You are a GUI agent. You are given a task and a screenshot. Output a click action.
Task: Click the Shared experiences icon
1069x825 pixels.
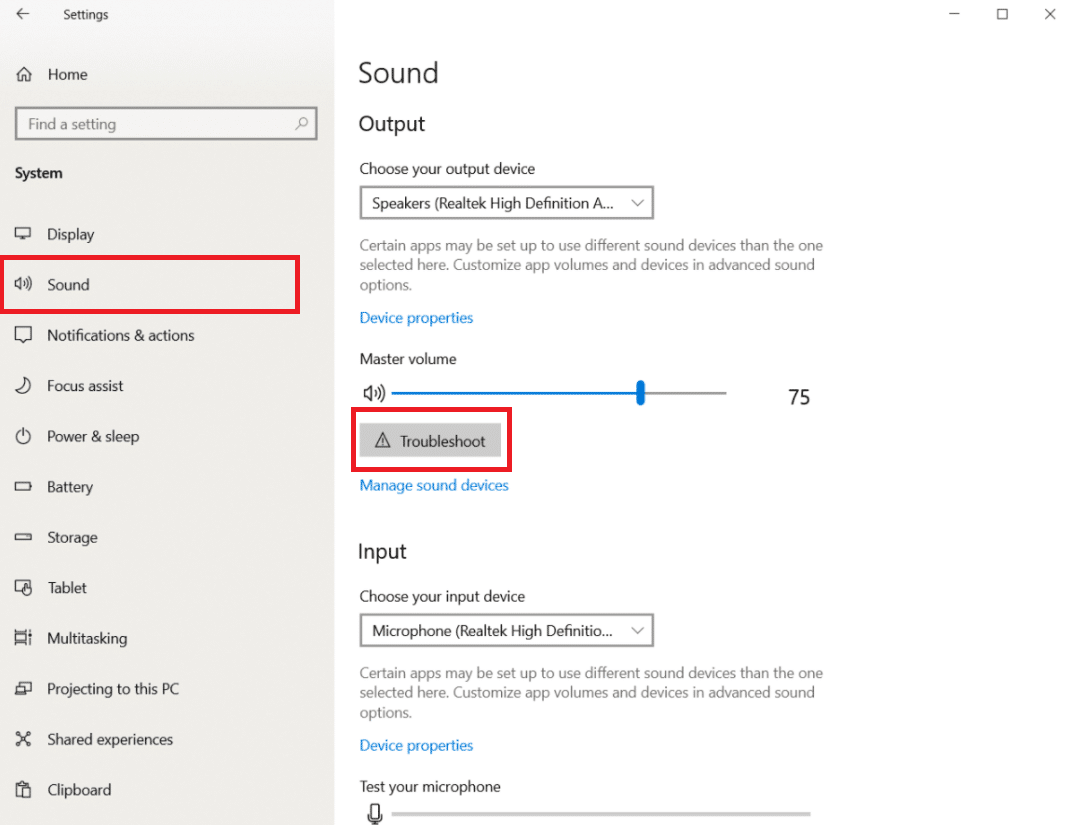[23, 738]
